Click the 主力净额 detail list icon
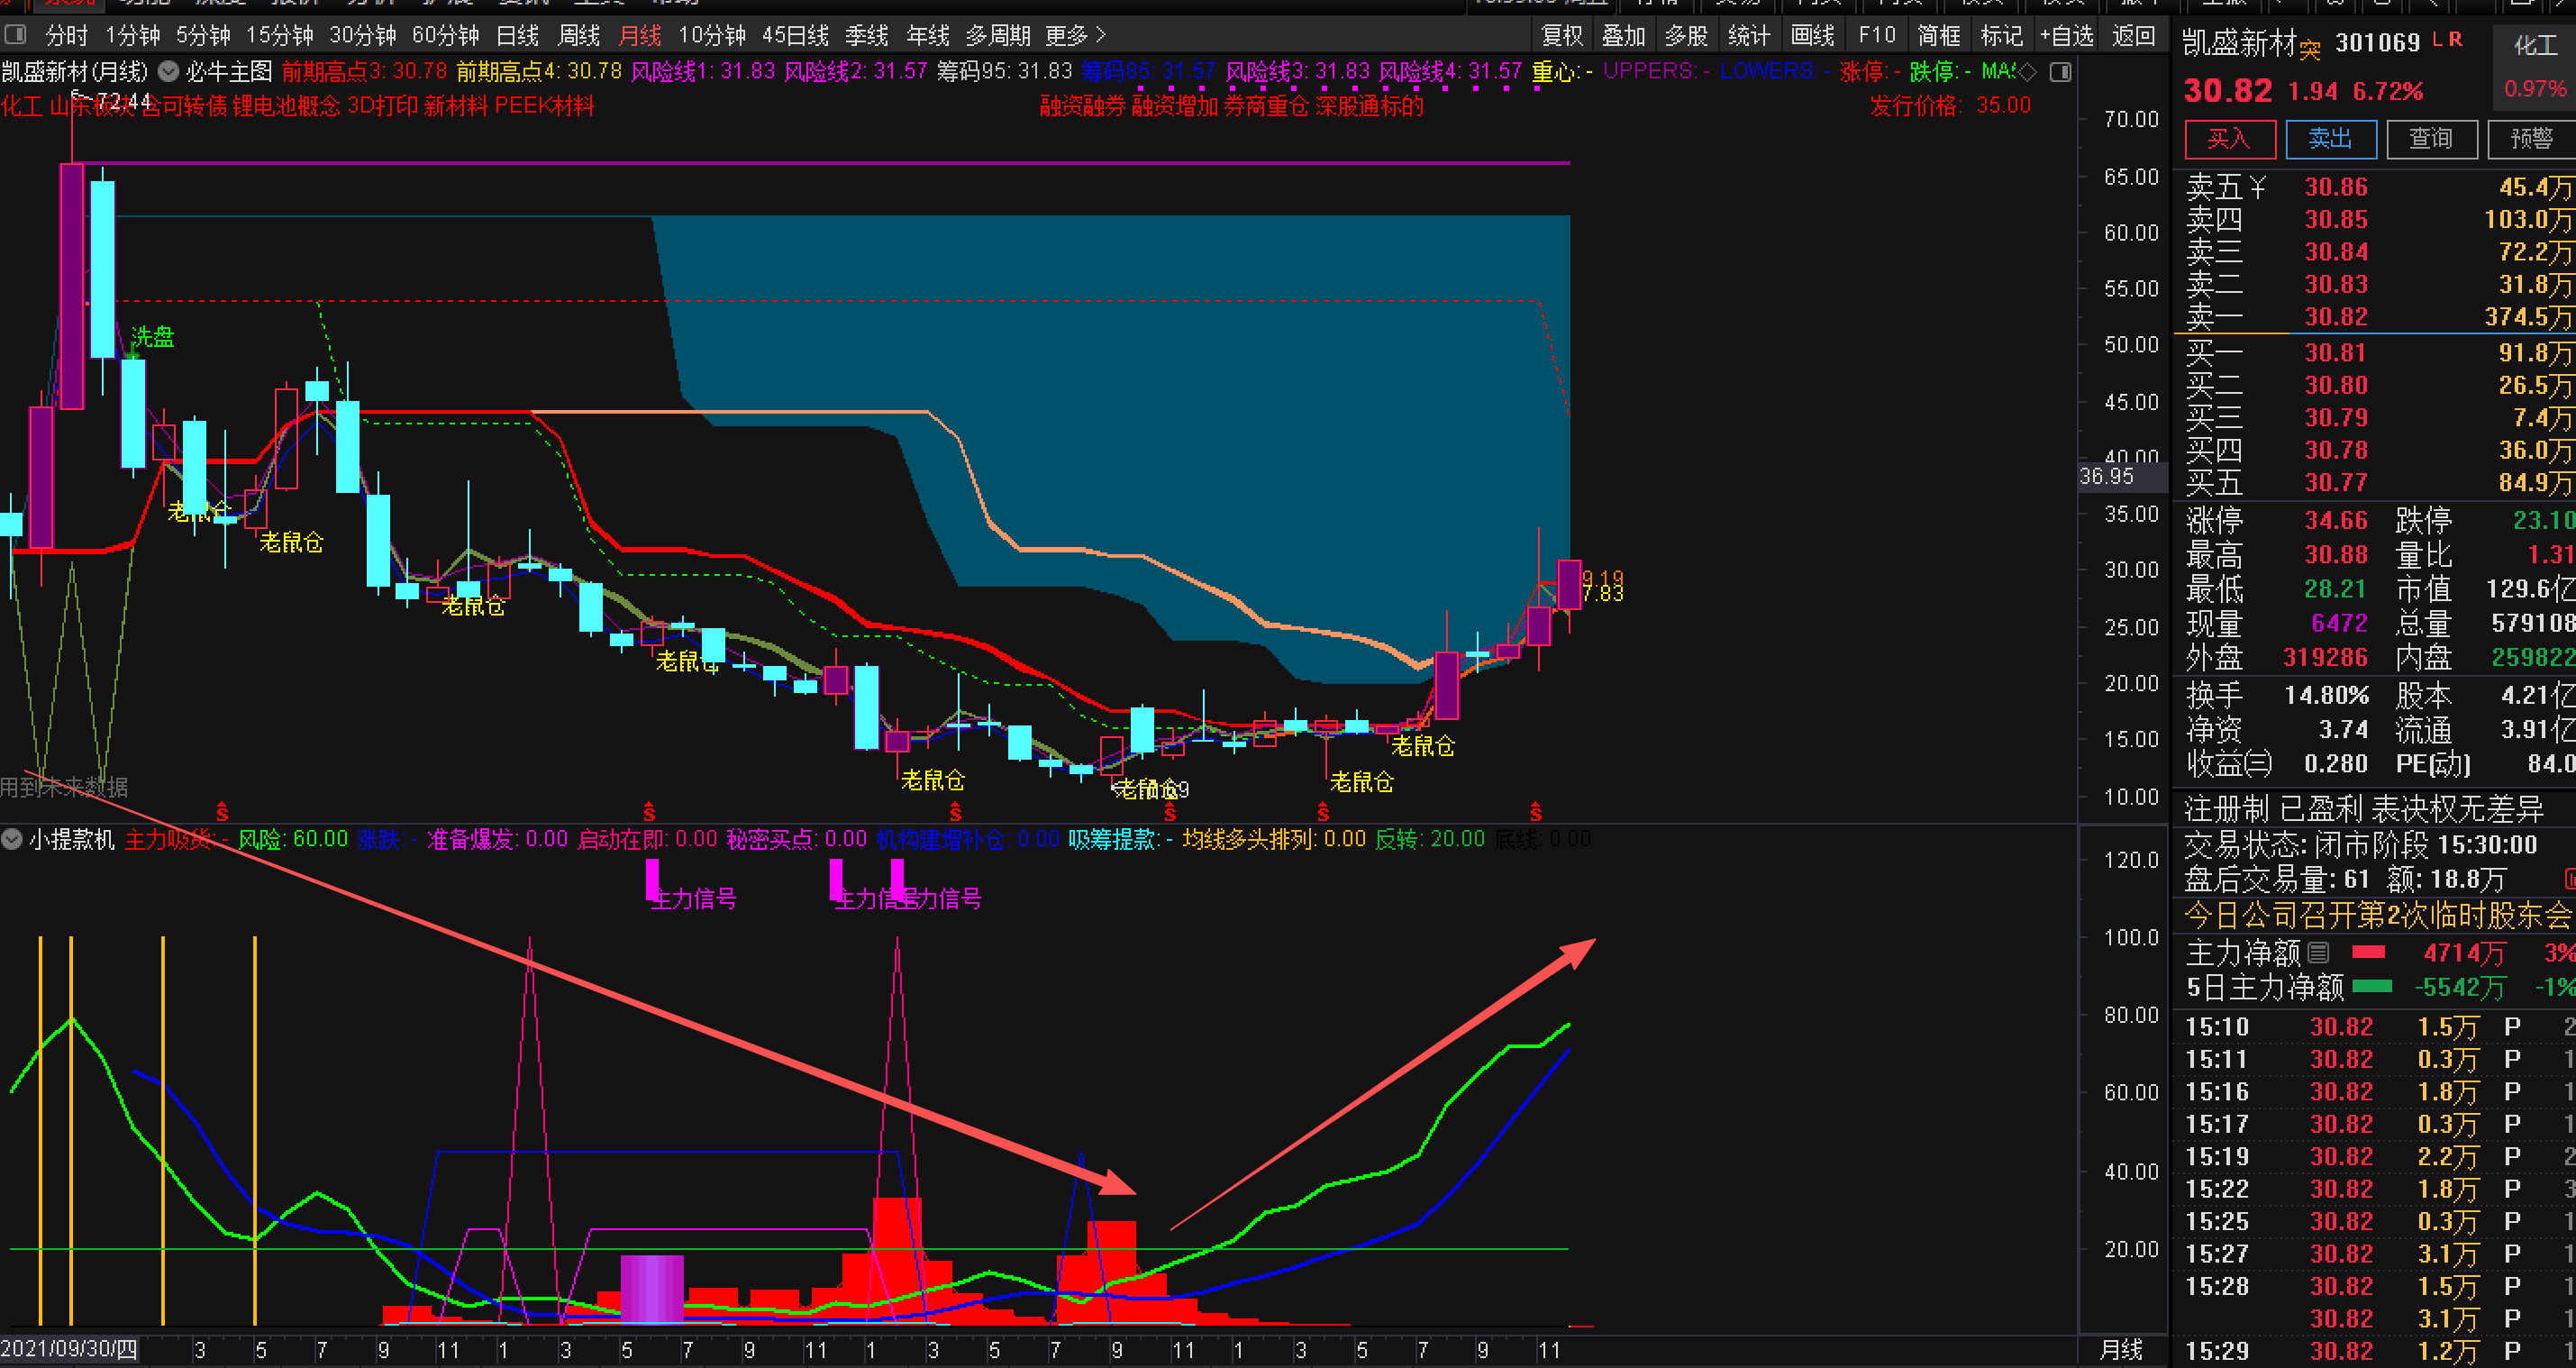Image resolution: width=2576 pixels, height=1368 pixels. pos(2319,953)
